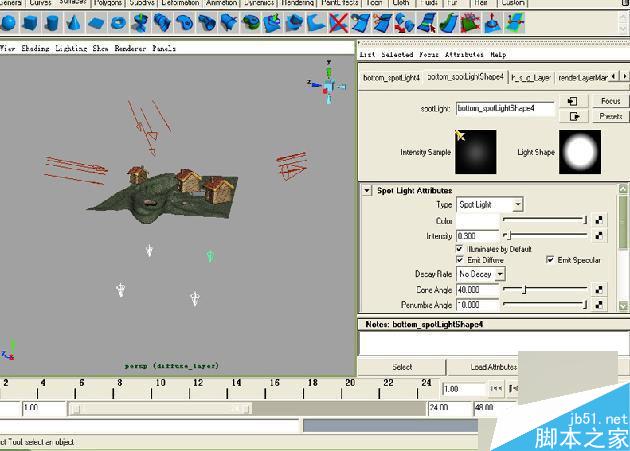
Task: Click the Color swatch of the spotlight
Action: 477,220
